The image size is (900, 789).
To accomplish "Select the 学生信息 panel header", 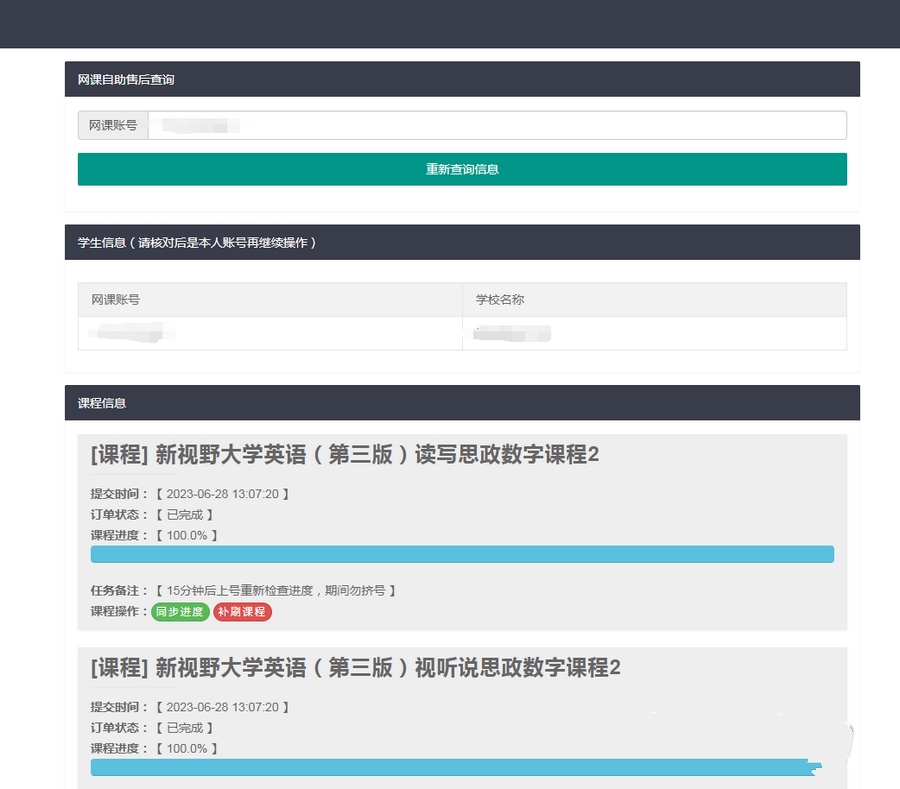I will pyautogui.click(x=462, y=242).
